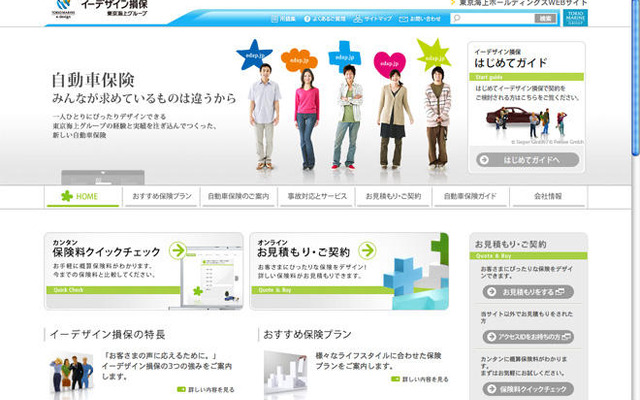Focus the header search input field

pos(492,18)
